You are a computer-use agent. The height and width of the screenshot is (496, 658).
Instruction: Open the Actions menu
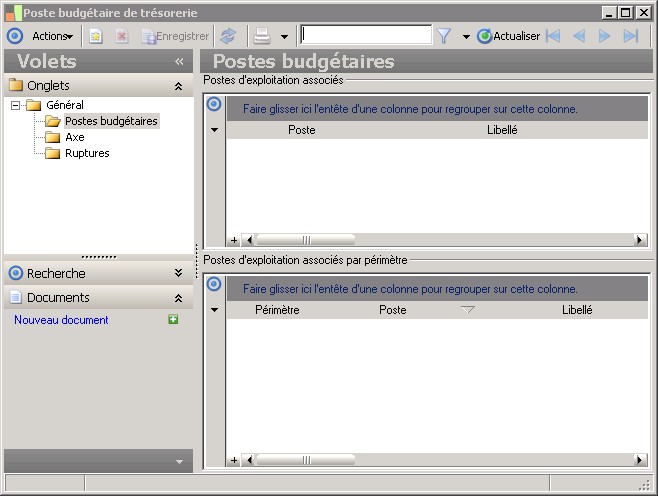click(52, 36)
